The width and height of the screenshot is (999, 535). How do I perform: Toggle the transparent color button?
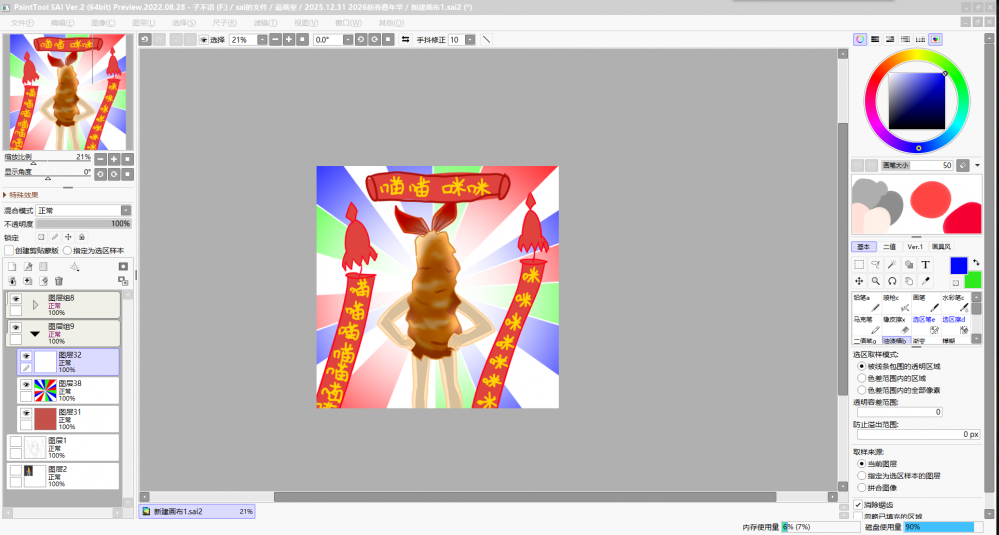(956, 282)
